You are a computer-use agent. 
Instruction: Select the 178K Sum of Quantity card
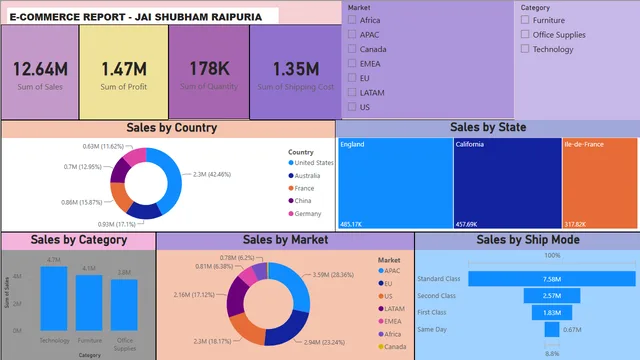[x=209, y=72]
